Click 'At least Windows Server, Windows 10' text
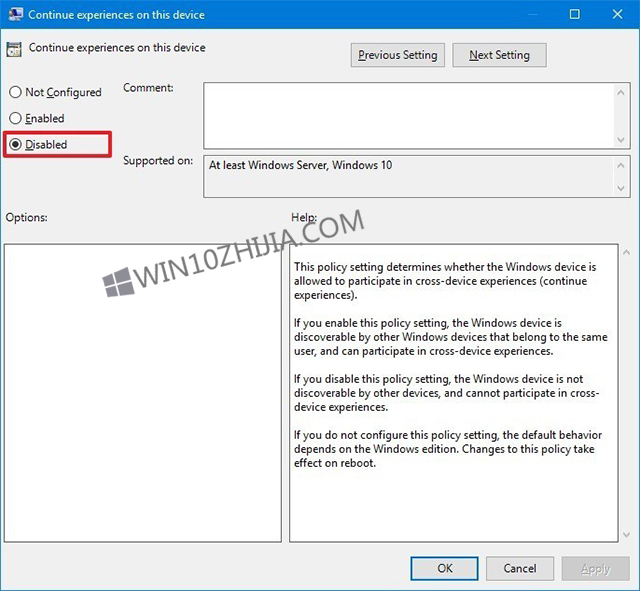The width and height of the screenshot is (640, 591). click(300, 165)
